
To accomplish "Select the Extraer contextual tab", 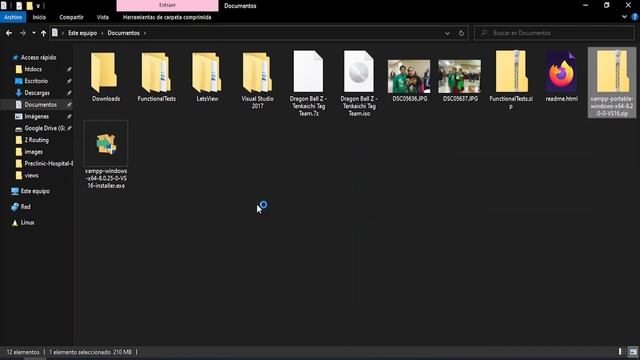I will click(x=167, y=5).
